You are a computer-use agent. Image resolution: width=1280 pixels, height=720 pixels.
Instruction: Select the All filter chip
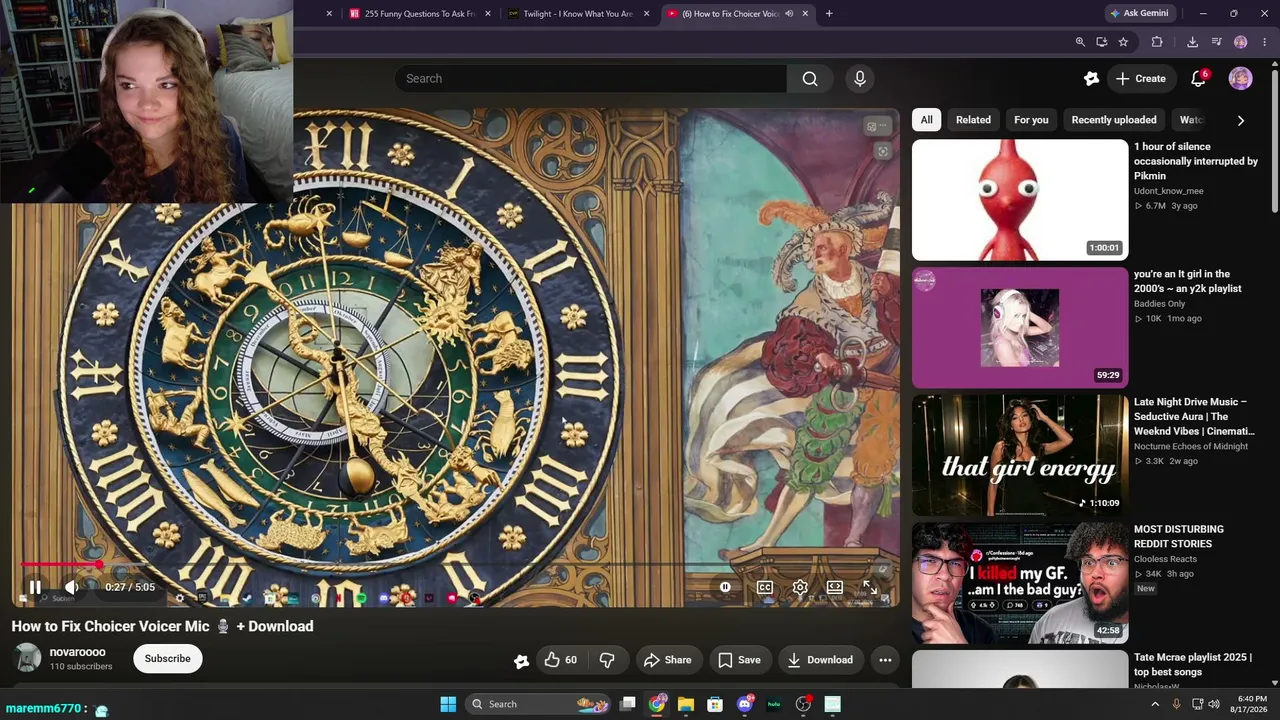pos(927,120)
